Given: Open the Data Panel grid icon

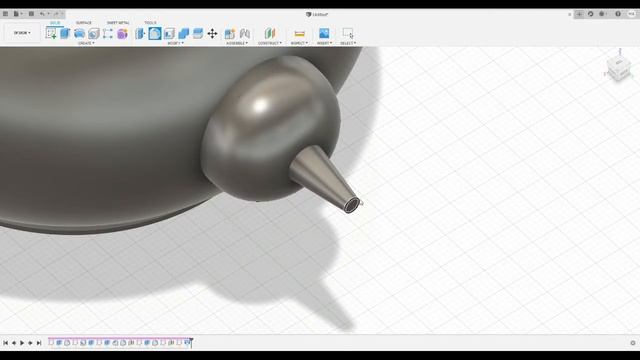Looking at the screenshot, I should (5, 14).
